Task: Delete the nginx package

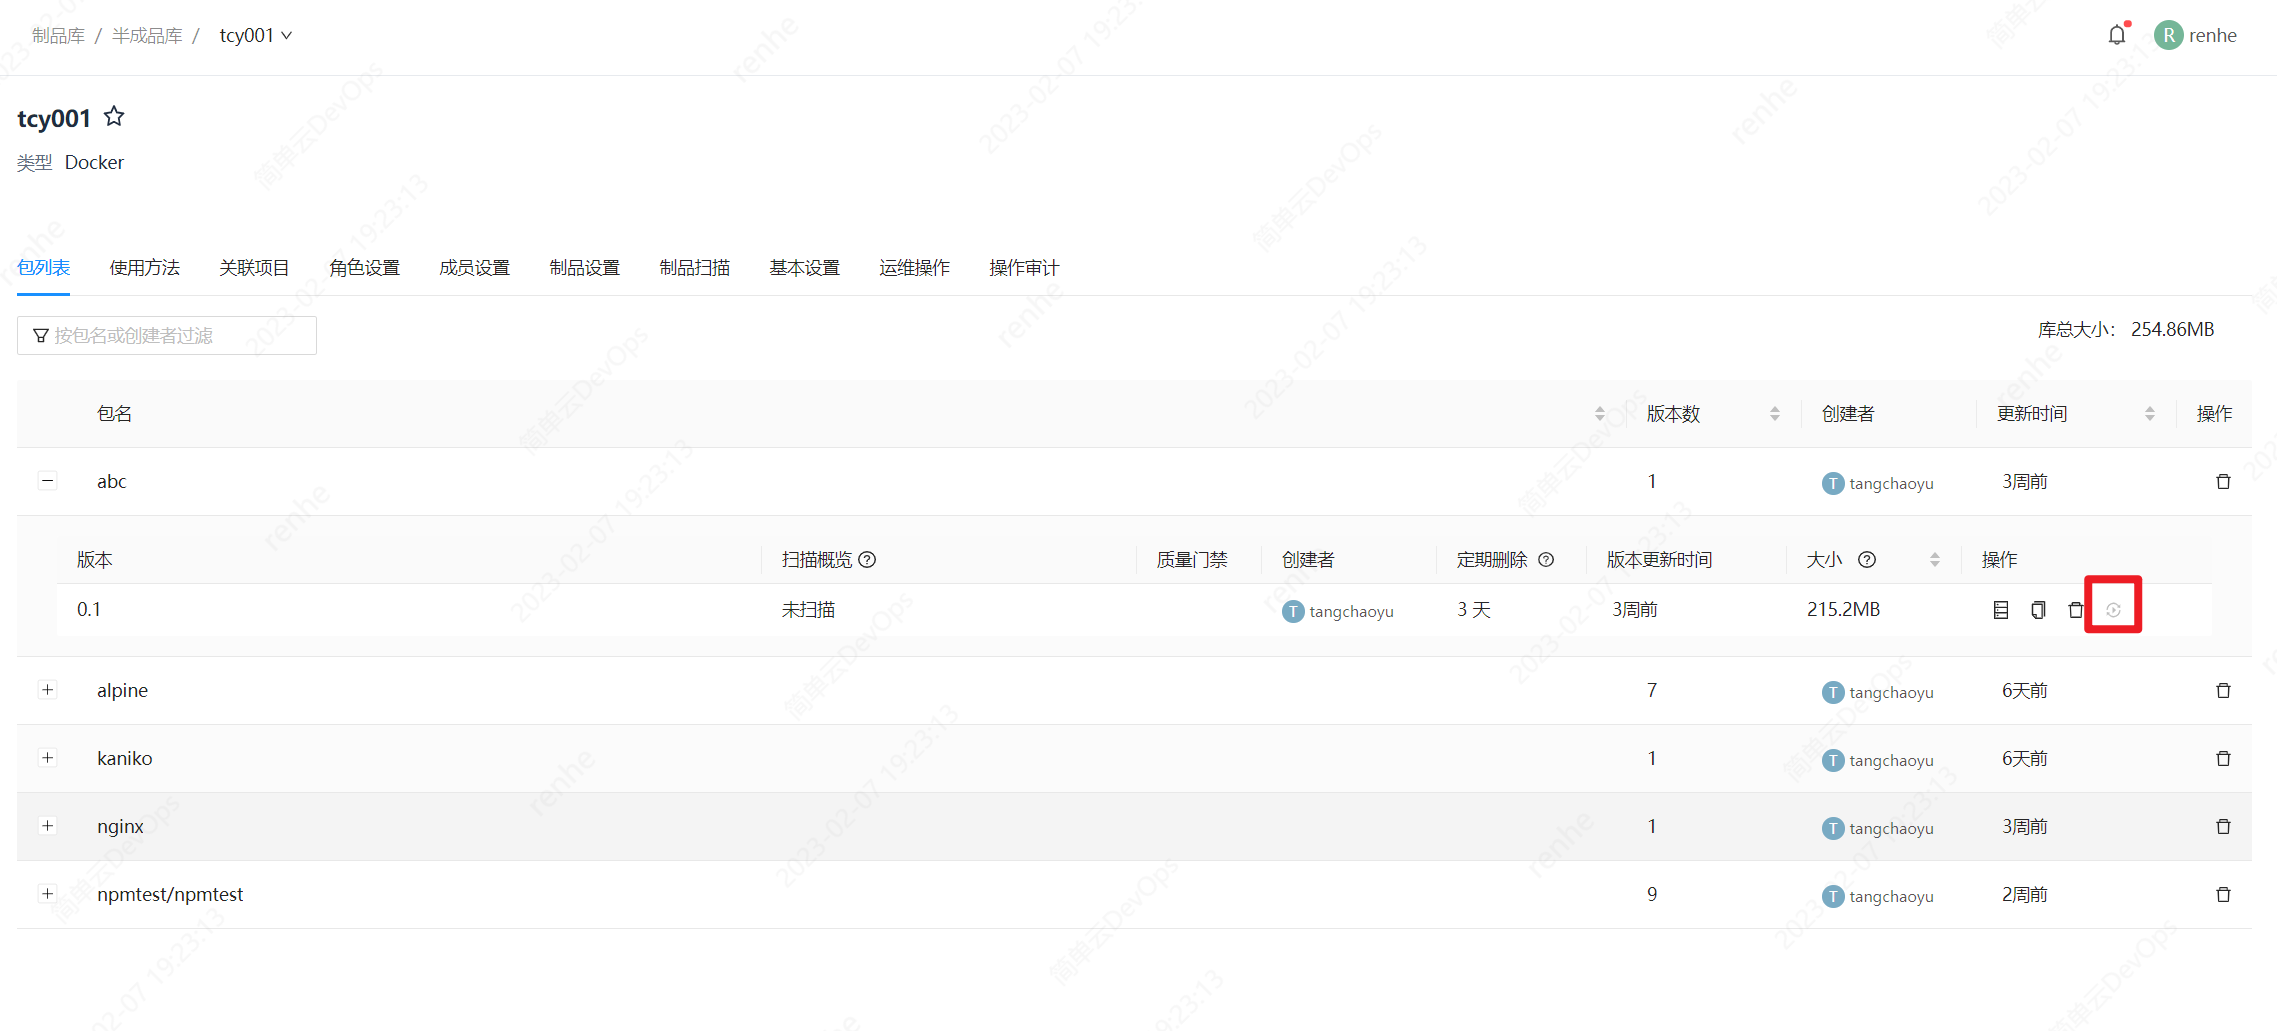Action: pos(2223,827)
